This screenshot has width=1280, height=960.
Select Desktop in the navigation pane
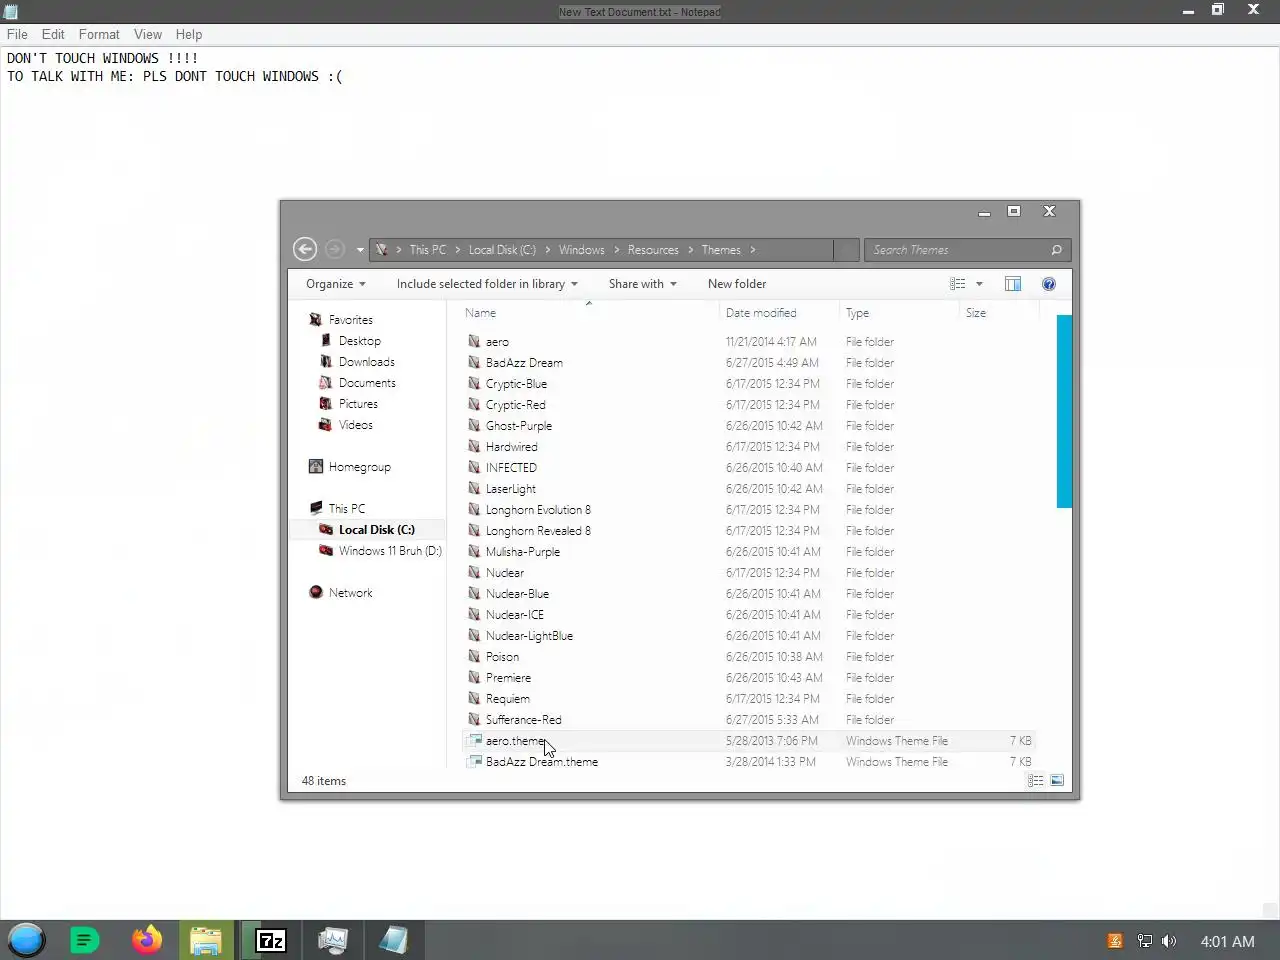coord(359,341)
